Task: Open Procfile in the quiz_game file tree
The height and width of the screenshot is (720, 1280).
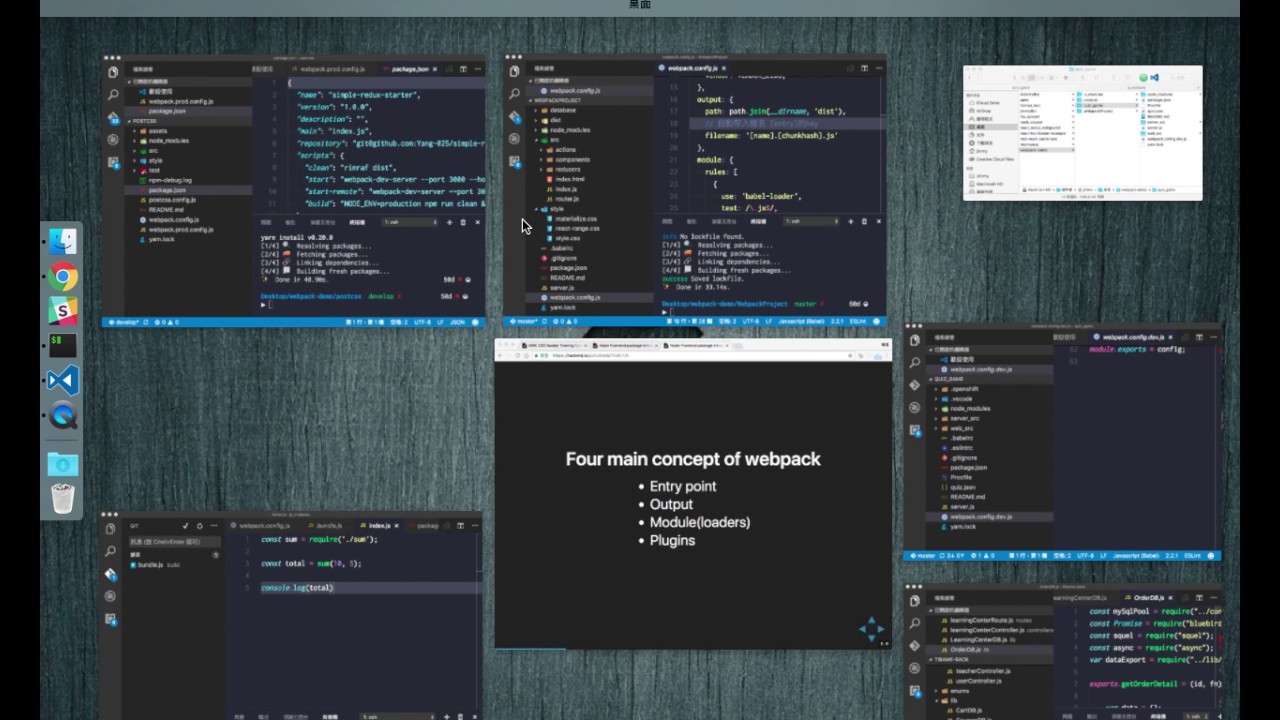Action: [x=961, y=478]
